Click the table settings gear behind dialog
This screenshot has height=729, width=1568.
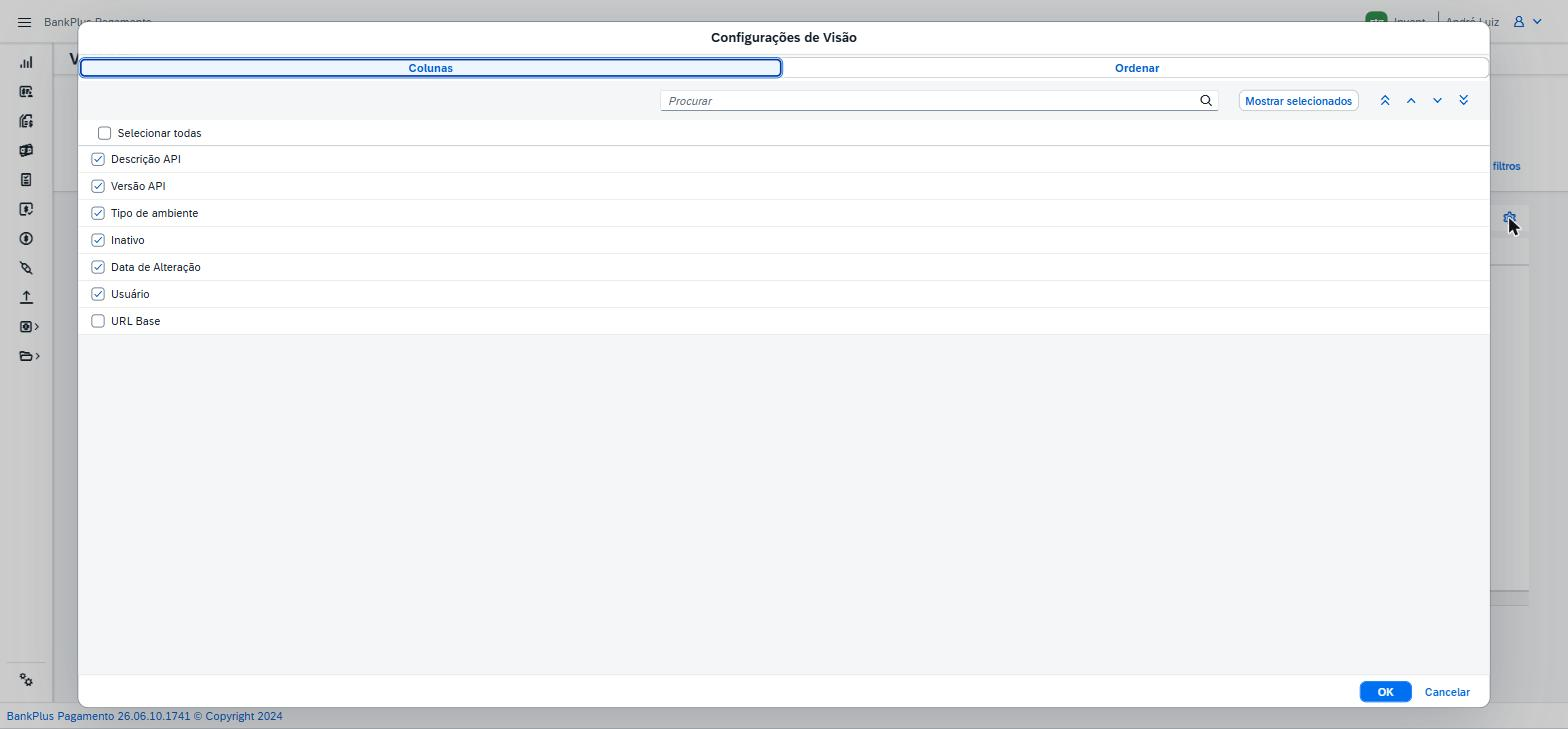(x=1510, y=218)
